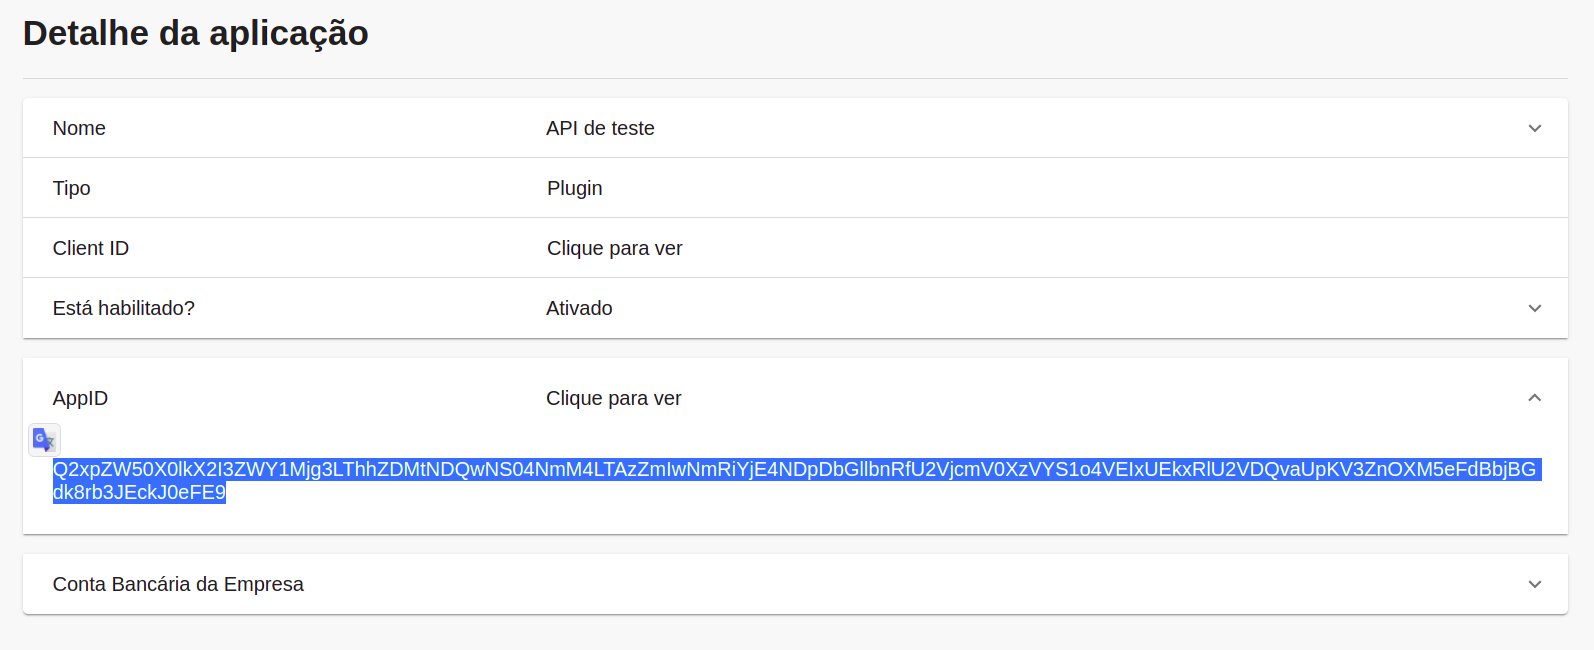Open the Conta Bancária da Empresa section
The height and width of the screenshot is (650, 1594).
click(178, 584)
